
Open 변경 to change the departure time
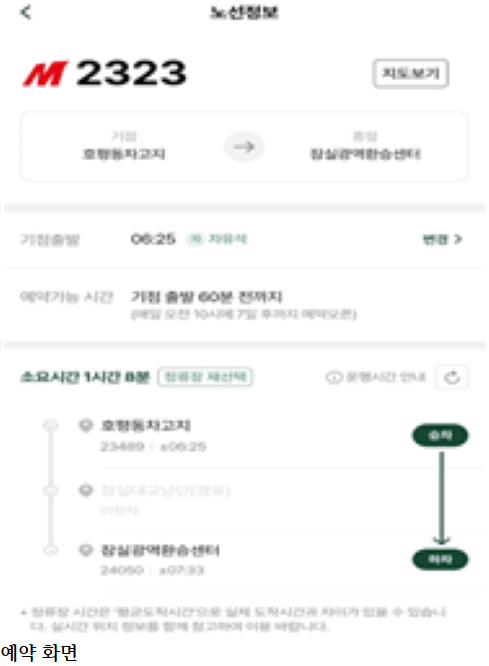point(442,240)
